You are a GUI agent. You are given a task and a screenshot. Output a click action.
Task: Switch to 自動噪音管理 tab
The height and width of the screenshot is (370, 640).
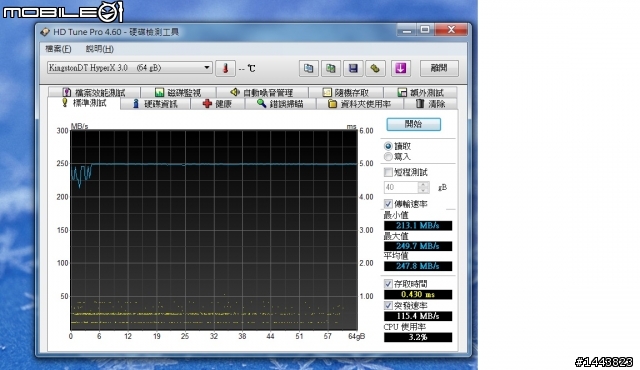(x=262, y=93)
